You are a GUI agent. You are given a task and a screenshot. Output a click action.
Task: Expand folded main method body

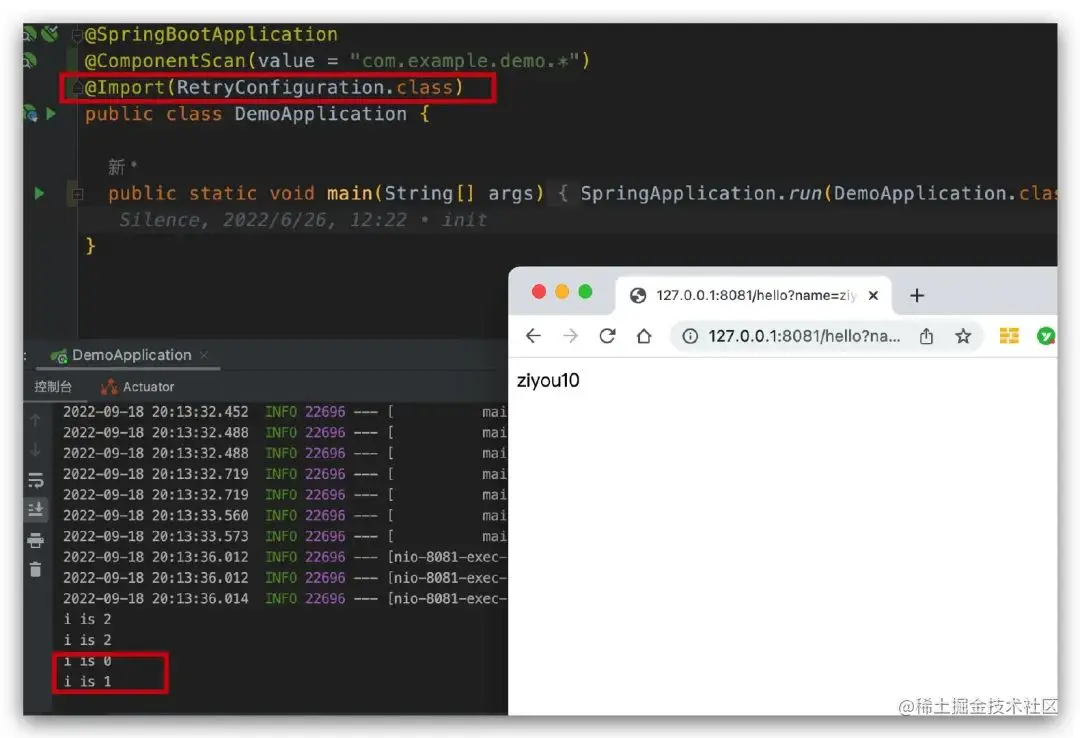[78, 194]
